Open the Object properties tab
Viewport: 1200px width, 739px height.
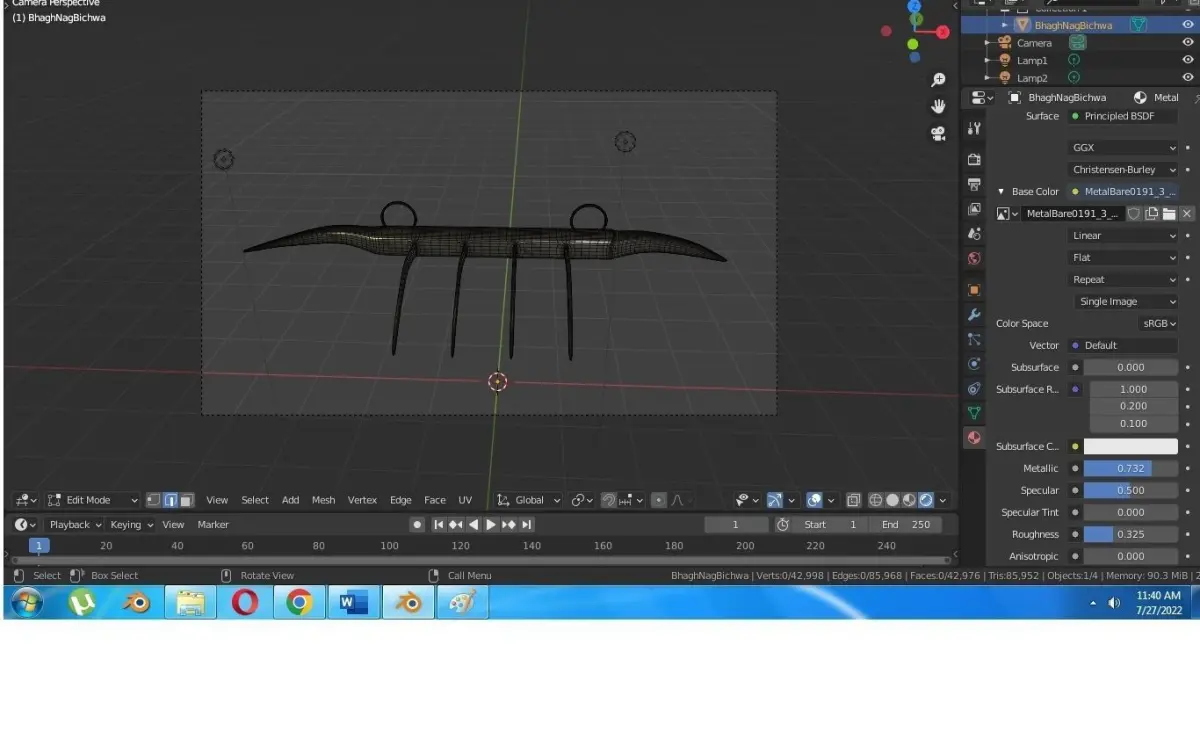[x=974, y=290]
